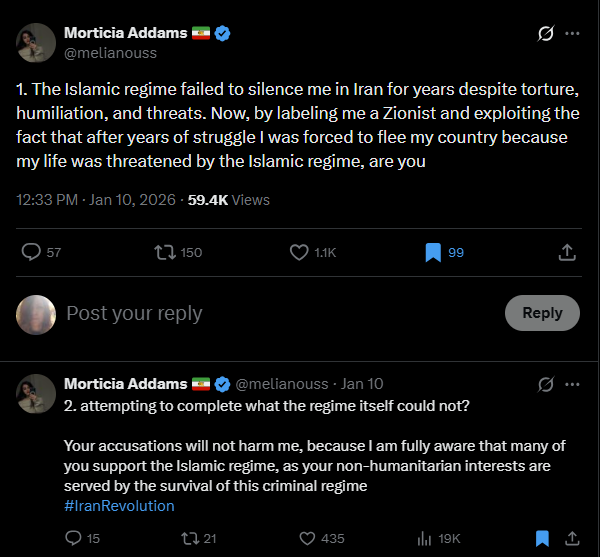
Task: Open the #IranRevolution hashtag
Action: pos(118,505)
